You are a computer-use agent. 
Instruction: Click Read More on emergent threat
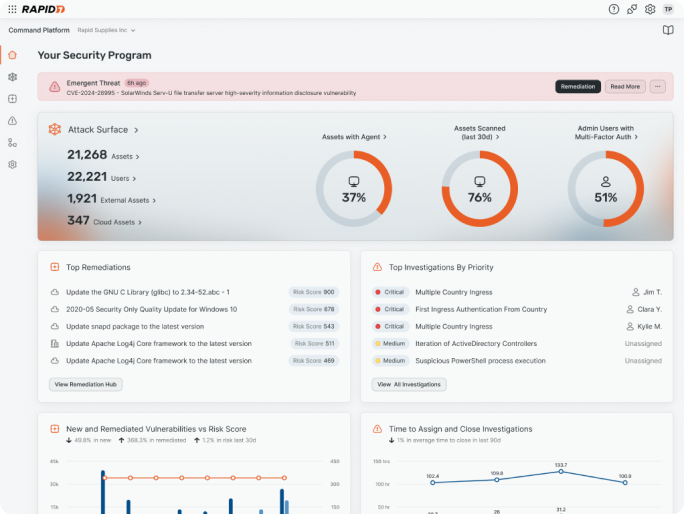click(625, 87)
